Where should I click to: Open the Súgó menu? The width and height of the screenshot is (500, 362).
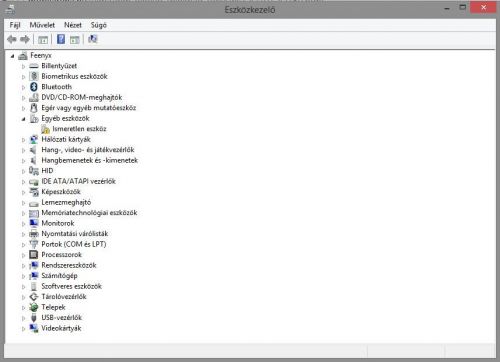click(x=99, y=25)
